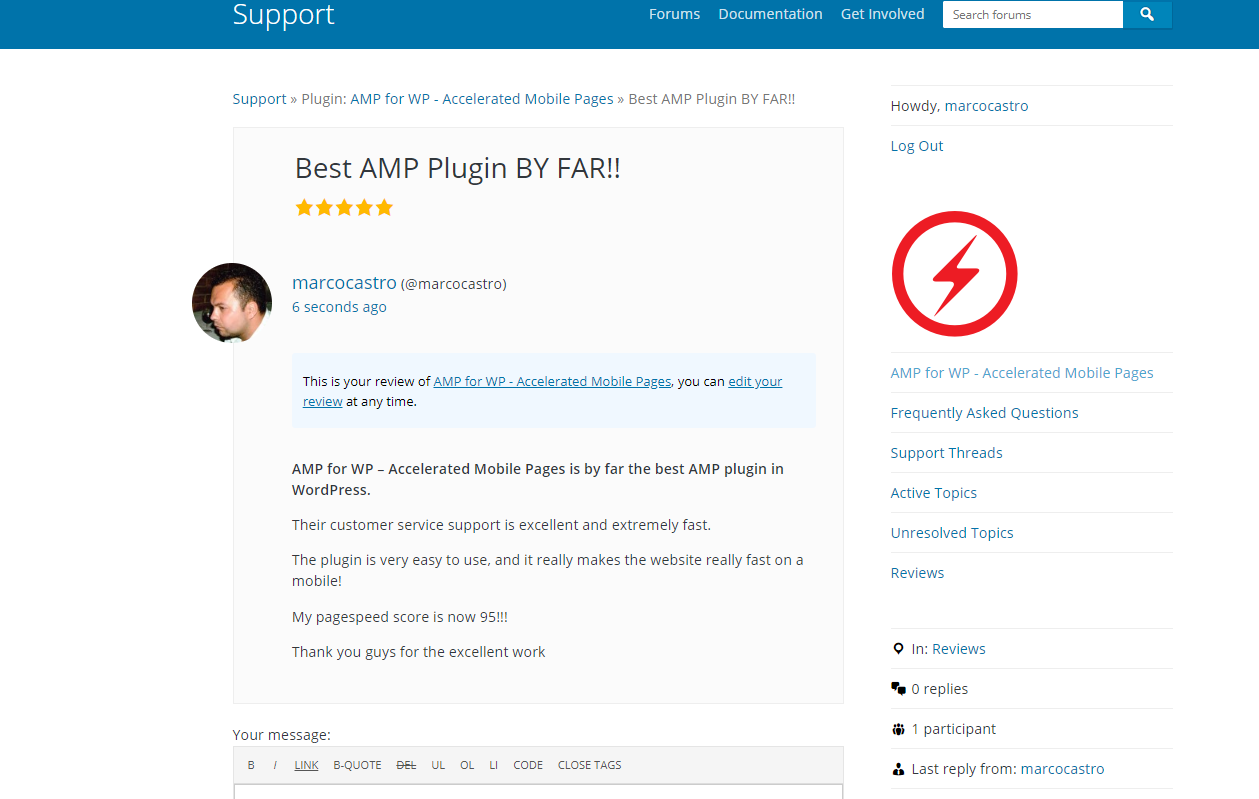The width and height of the screenshot is (1259, 799).
Task: Click the CODE editor button
Action: pyautogui.click(x=528, y=765)
